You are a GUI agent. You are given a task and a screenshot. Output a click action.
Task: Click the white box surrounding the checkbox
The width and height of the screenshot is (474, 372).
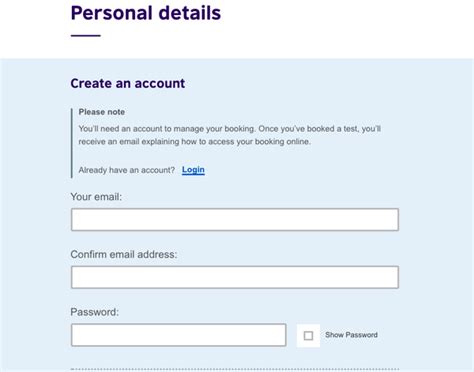pos(308,335)
